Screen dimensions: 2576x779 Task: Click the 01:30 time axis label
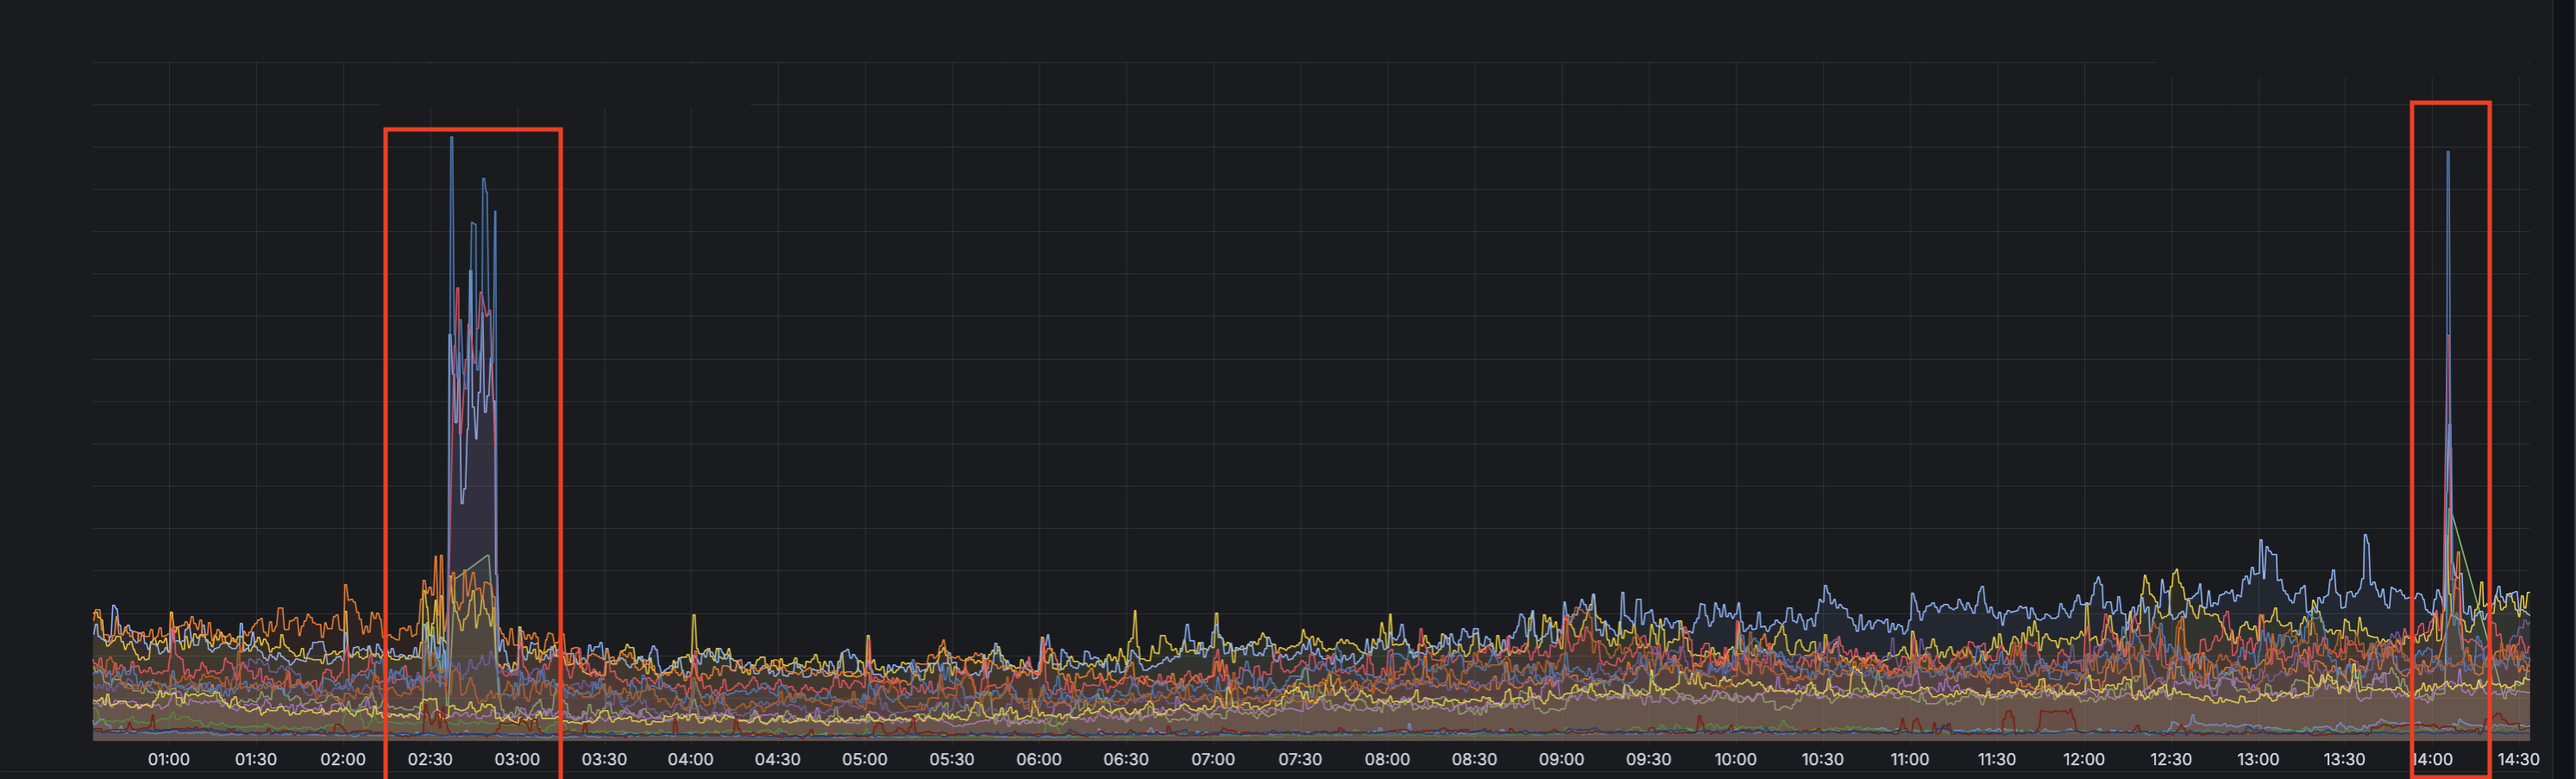(256, 759)
